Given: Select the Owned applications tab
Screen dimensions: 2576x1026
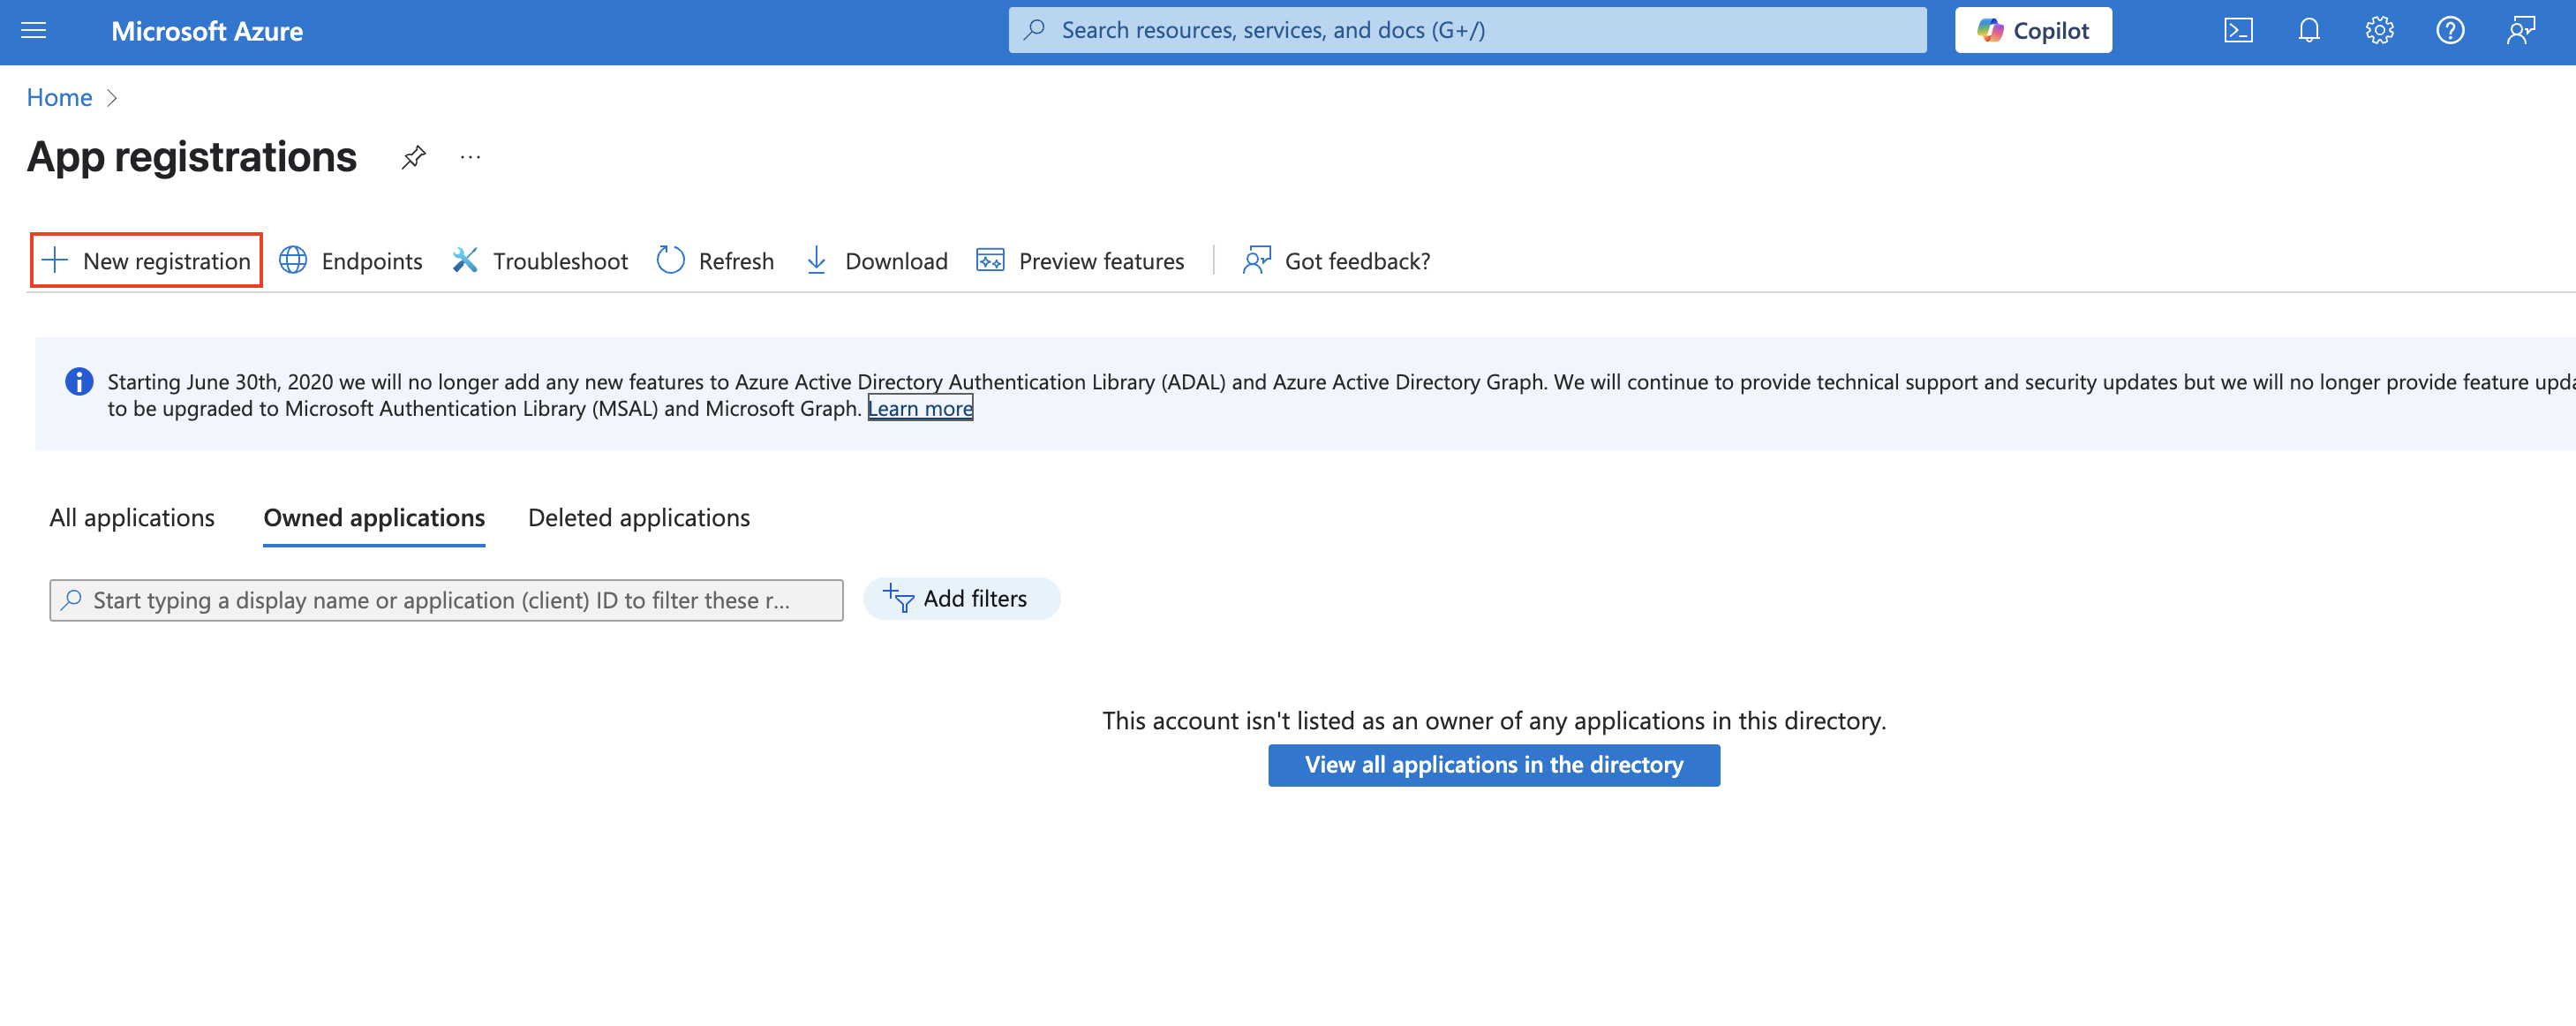Looking at the screenshot, I should [x=374, y=517].
